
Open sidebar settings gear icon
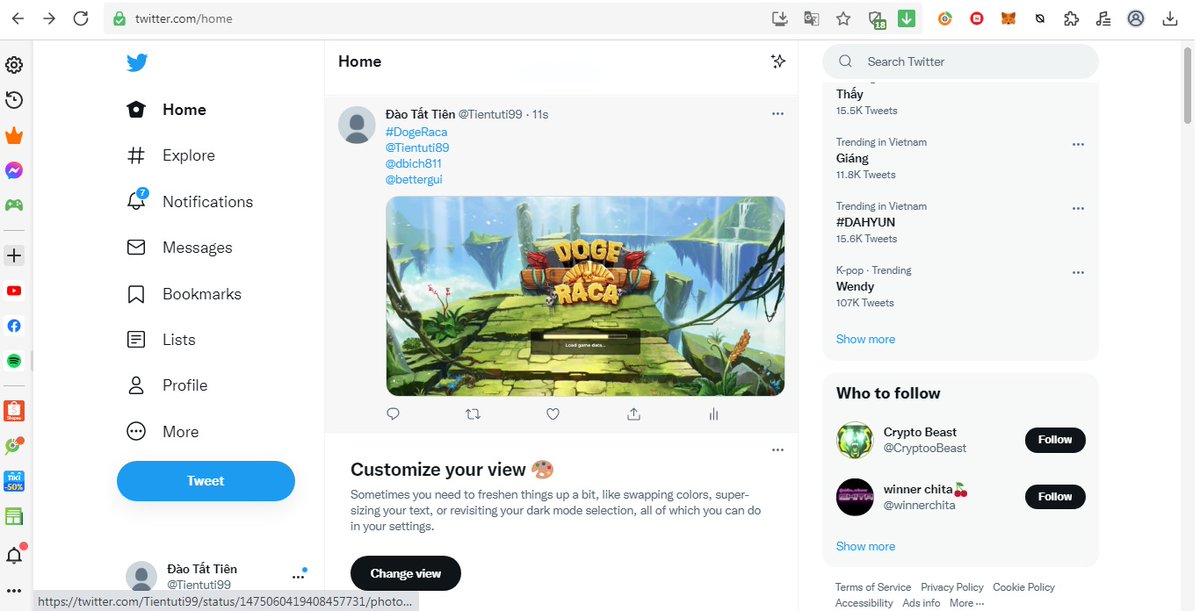pyautogui.click(x=14, y=65)
